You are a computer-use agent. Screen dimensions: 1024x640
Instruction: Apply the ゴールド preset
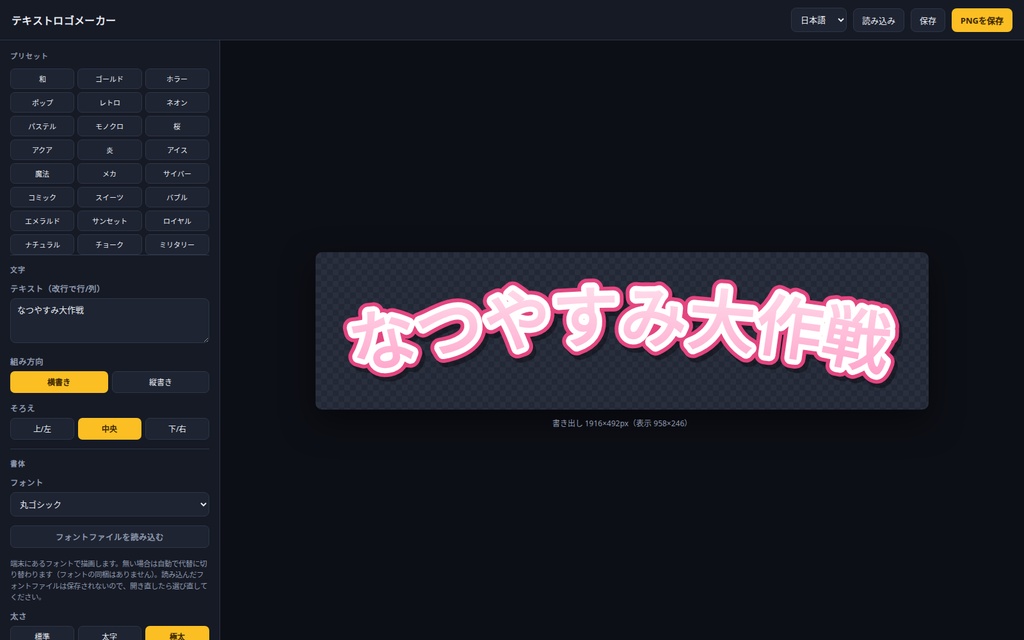click(110, 79)
